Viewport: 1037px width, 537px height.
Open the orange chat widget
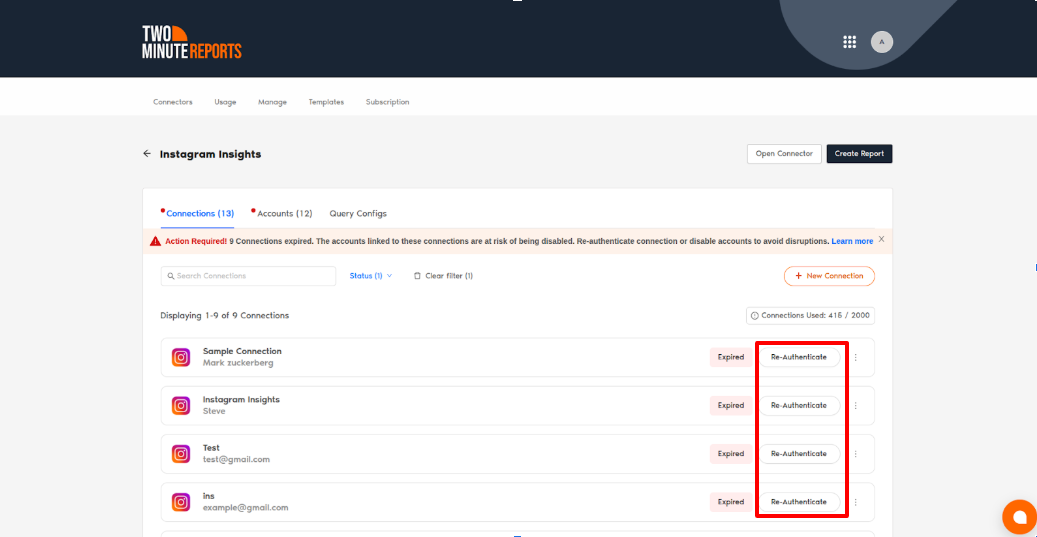coord(1020,517)
